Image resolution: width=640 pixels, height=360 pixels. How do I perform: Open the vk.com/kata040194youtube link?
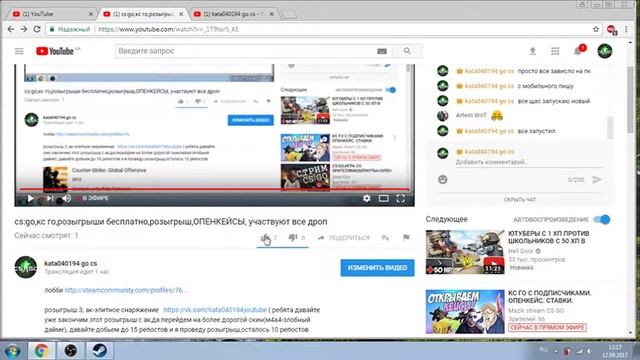(x=215, y=310)
